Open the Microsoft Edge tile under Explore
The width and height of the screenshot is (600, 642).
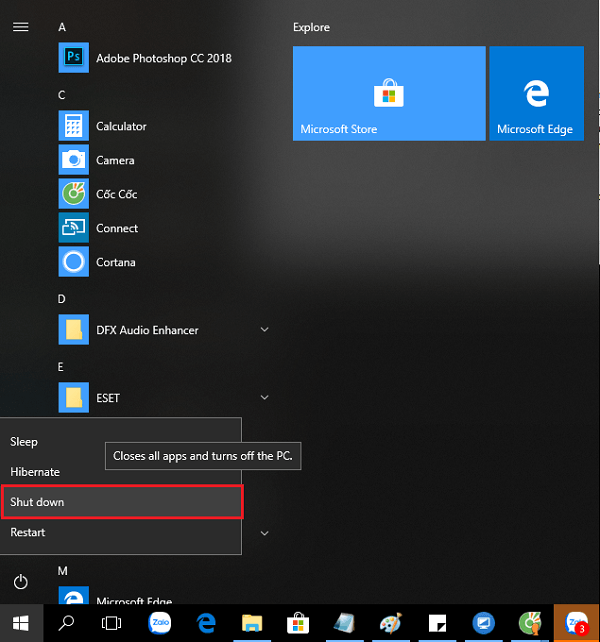(535, 93)
